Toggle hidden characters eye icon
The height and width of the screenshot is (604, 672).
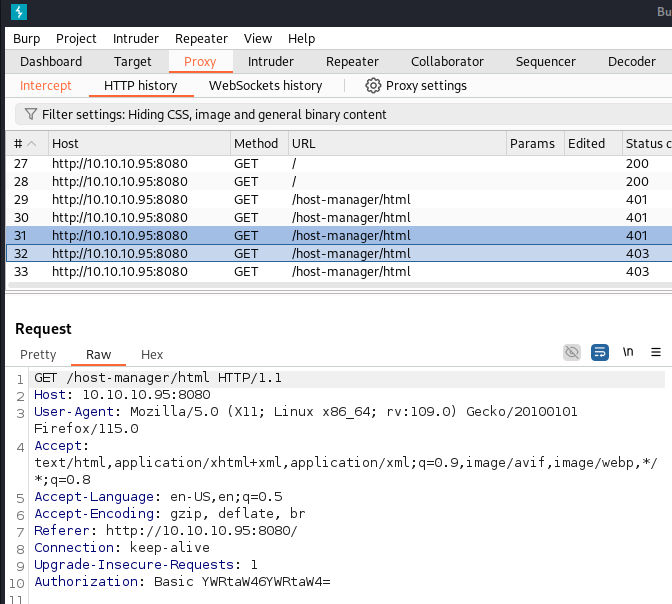pyautogui.click(x=572, y=353)
